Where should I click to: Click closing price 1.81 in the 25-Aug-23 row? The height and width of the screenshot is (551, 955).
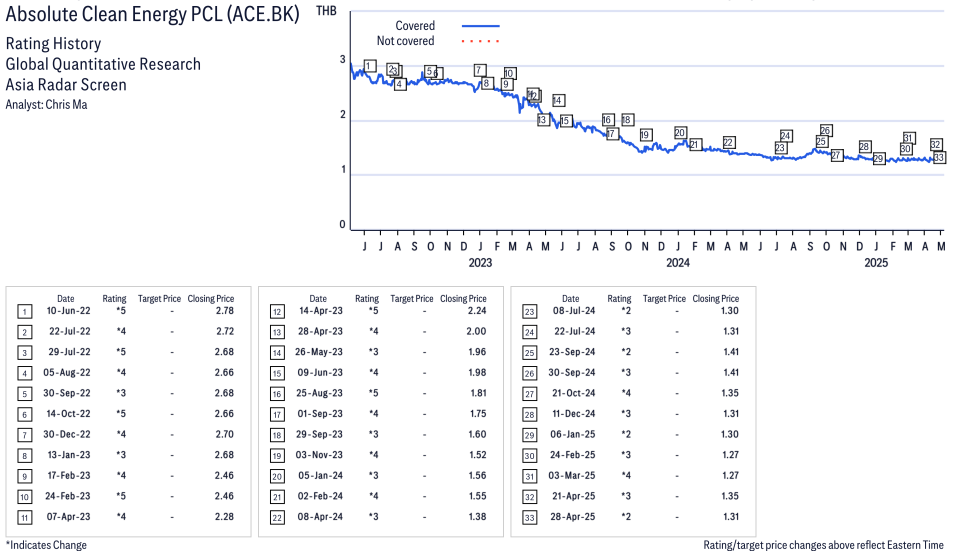coord(479,393)
